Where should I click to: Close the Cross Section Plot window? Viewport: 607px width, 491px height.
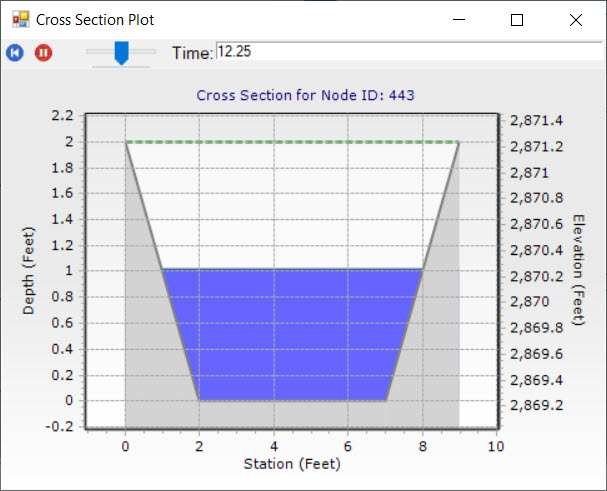[576, 19]
